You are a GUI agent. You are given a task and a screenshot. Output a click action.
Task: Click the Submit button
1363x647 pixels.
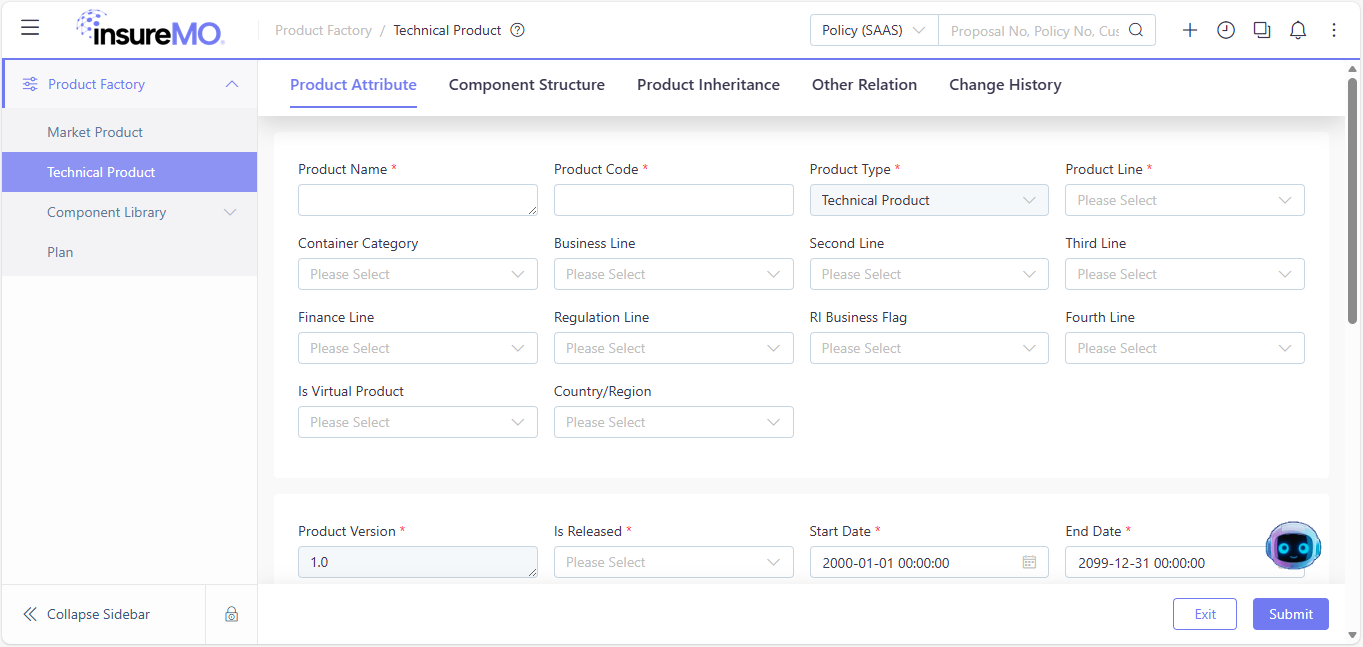click(1291, 614)
